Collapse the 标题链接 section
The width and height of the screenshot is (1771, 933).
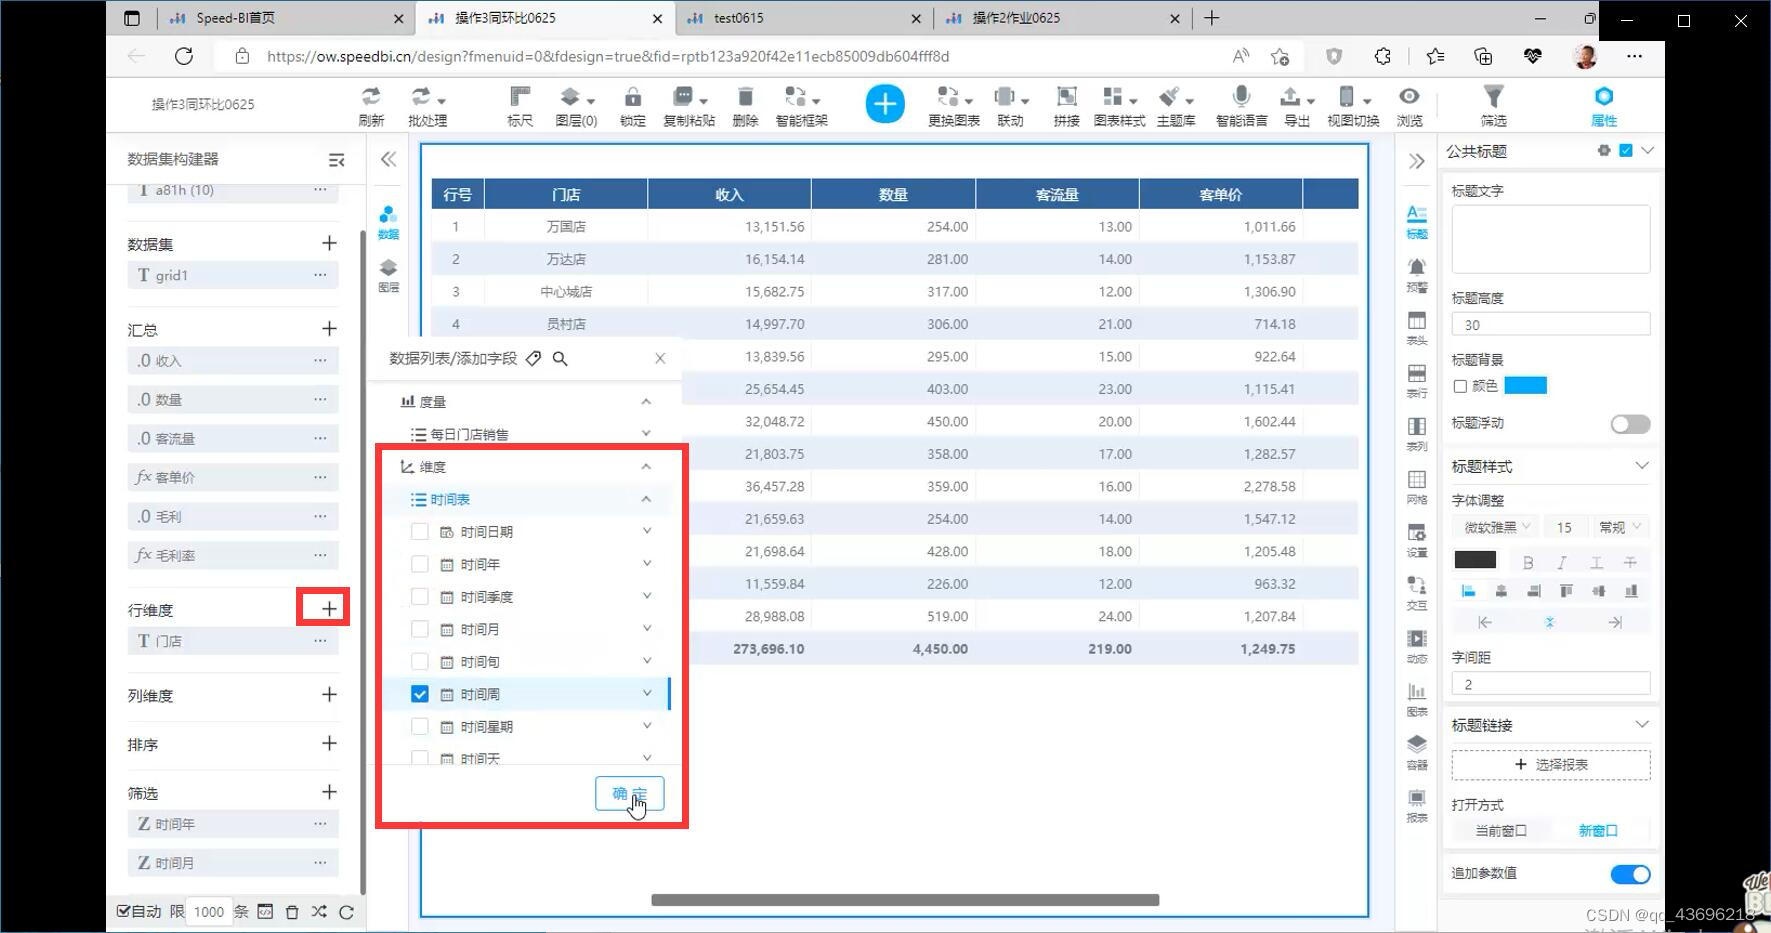(1642, 724)
